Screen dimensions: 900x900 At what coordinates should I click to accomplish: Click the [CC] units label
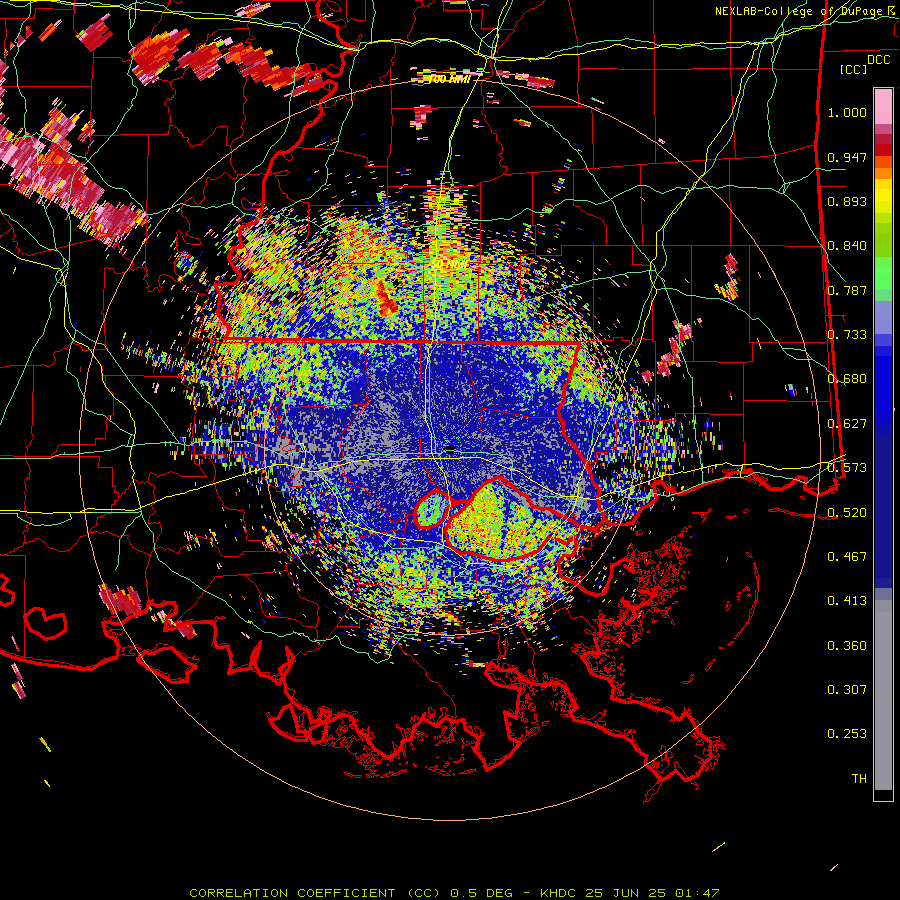pos(854,69)
